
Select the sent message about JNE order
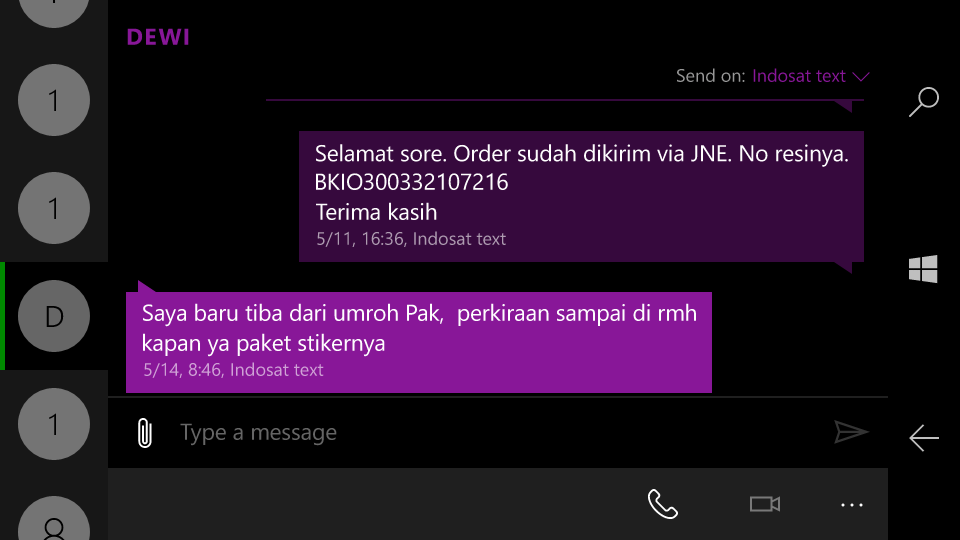581,196
